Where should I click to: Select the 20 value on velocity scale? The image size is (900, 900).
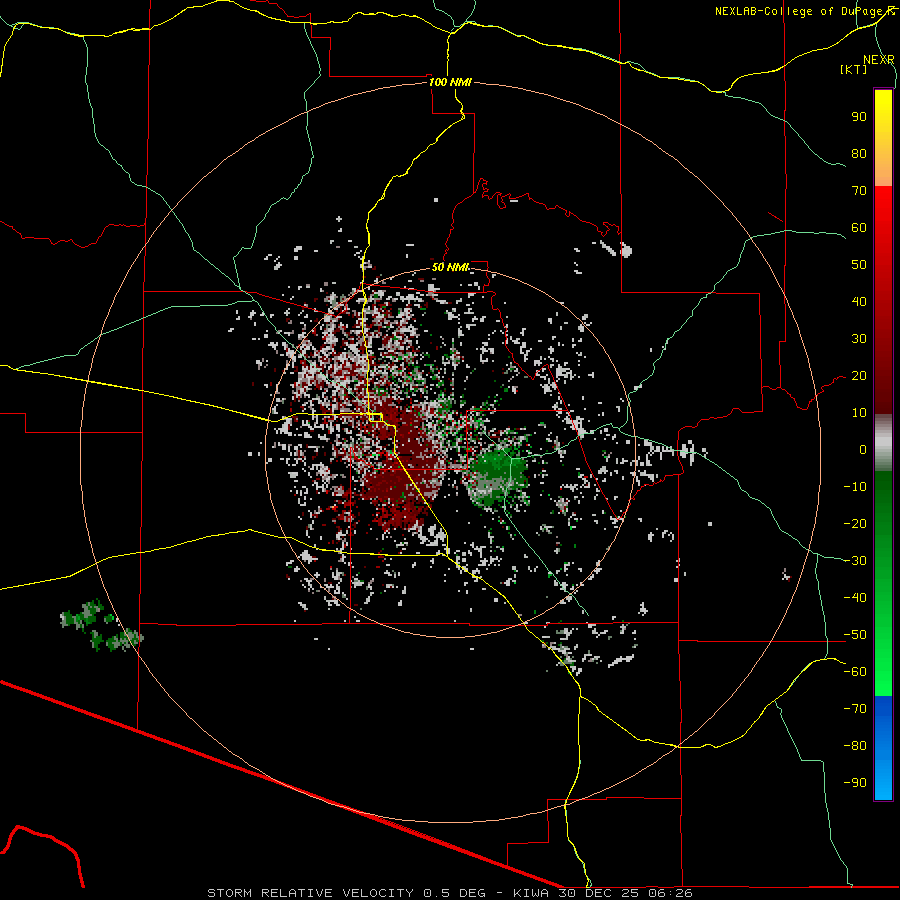tap(859, 376)
